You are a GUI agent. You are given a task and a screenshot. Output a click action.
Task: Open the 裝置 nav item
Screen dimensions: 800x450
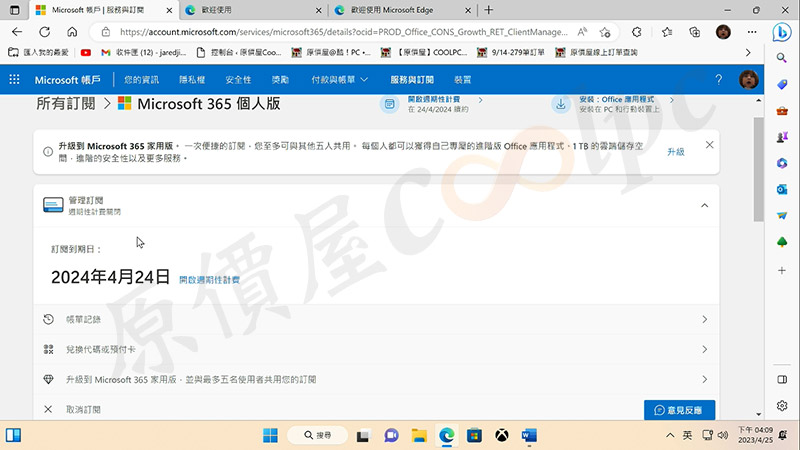pos(462,80)
